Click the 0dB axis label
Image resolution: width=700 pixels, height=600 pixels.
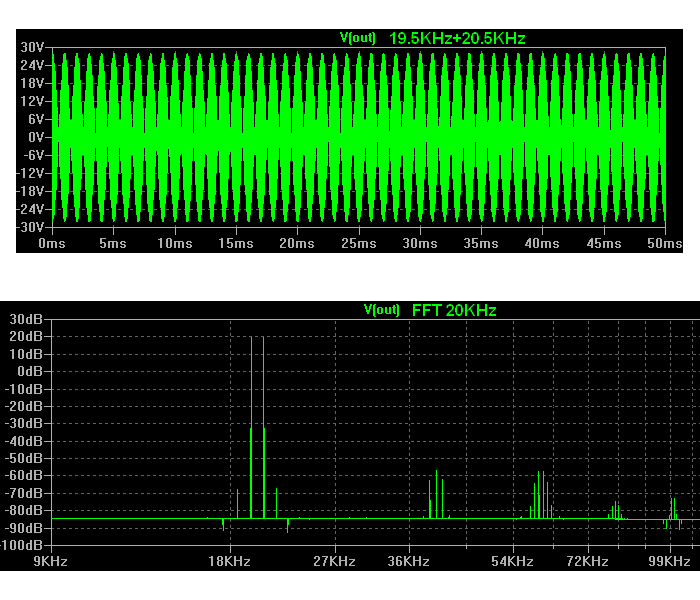[x=30, y=371]
